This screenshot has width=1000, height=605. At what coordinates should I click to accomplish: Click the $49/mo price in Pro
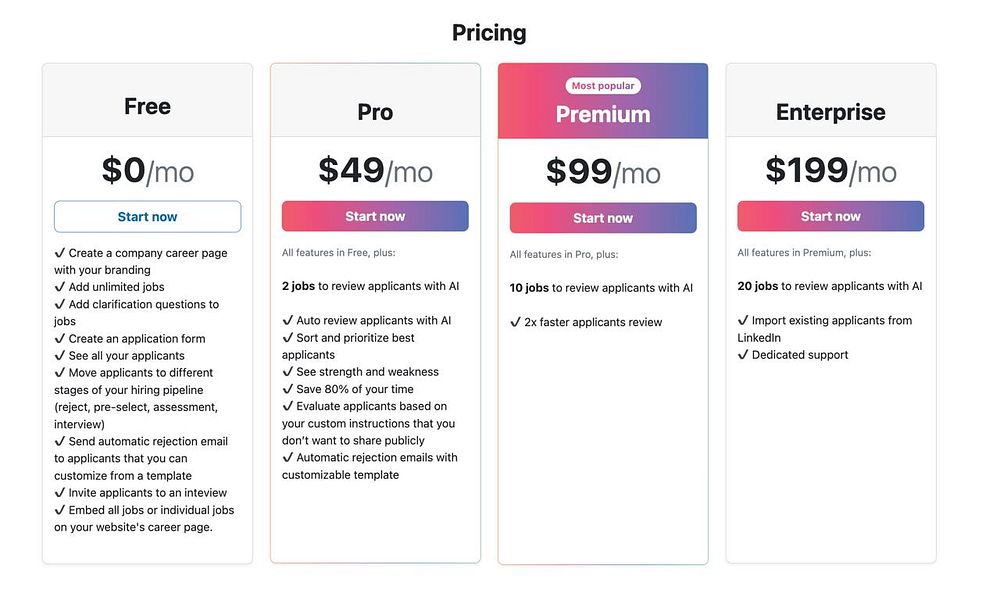click(375, 170)
